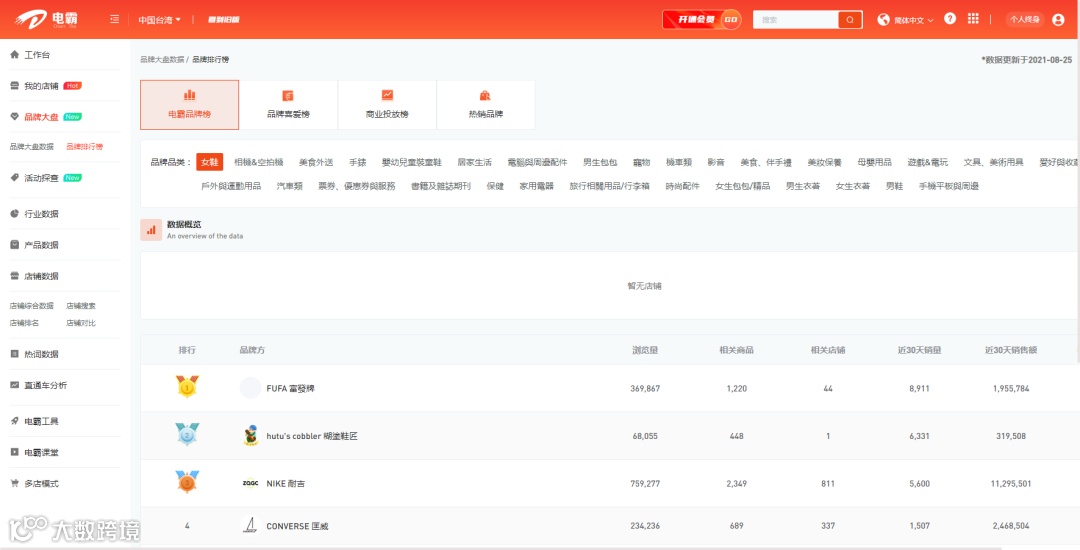Switch to the 热销品牌 tab
The width and height of the screenshot is (1080, 550).
click(486, 105)
